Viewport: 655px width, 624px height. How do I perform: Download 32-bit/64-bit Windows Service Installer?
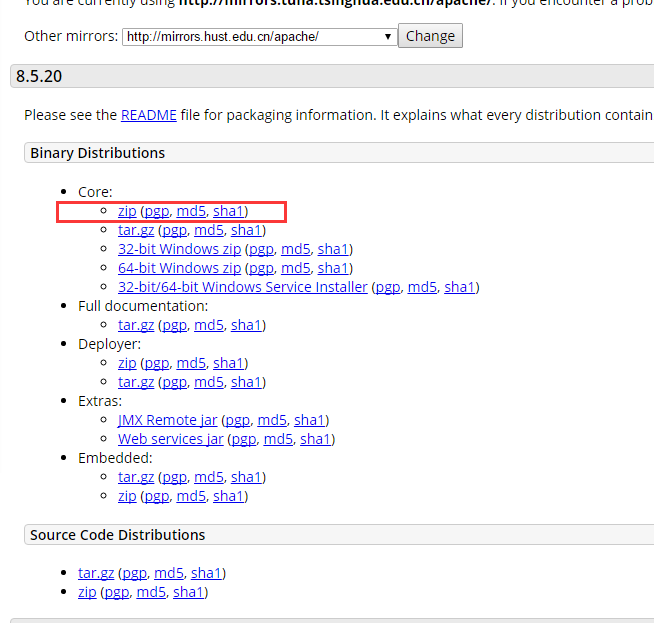click(x=243, y=287)
